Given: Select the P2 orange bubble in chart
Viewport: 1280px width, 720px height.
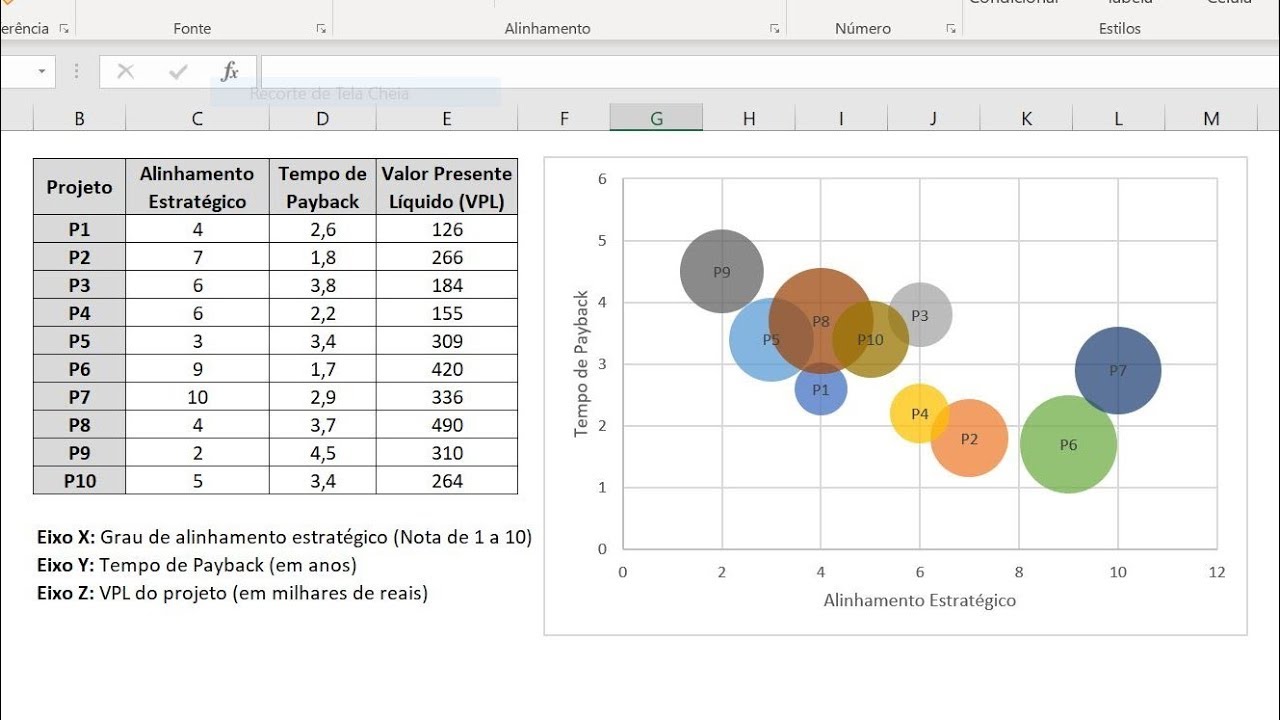Looking at the screenshot, I should [969, 438].
